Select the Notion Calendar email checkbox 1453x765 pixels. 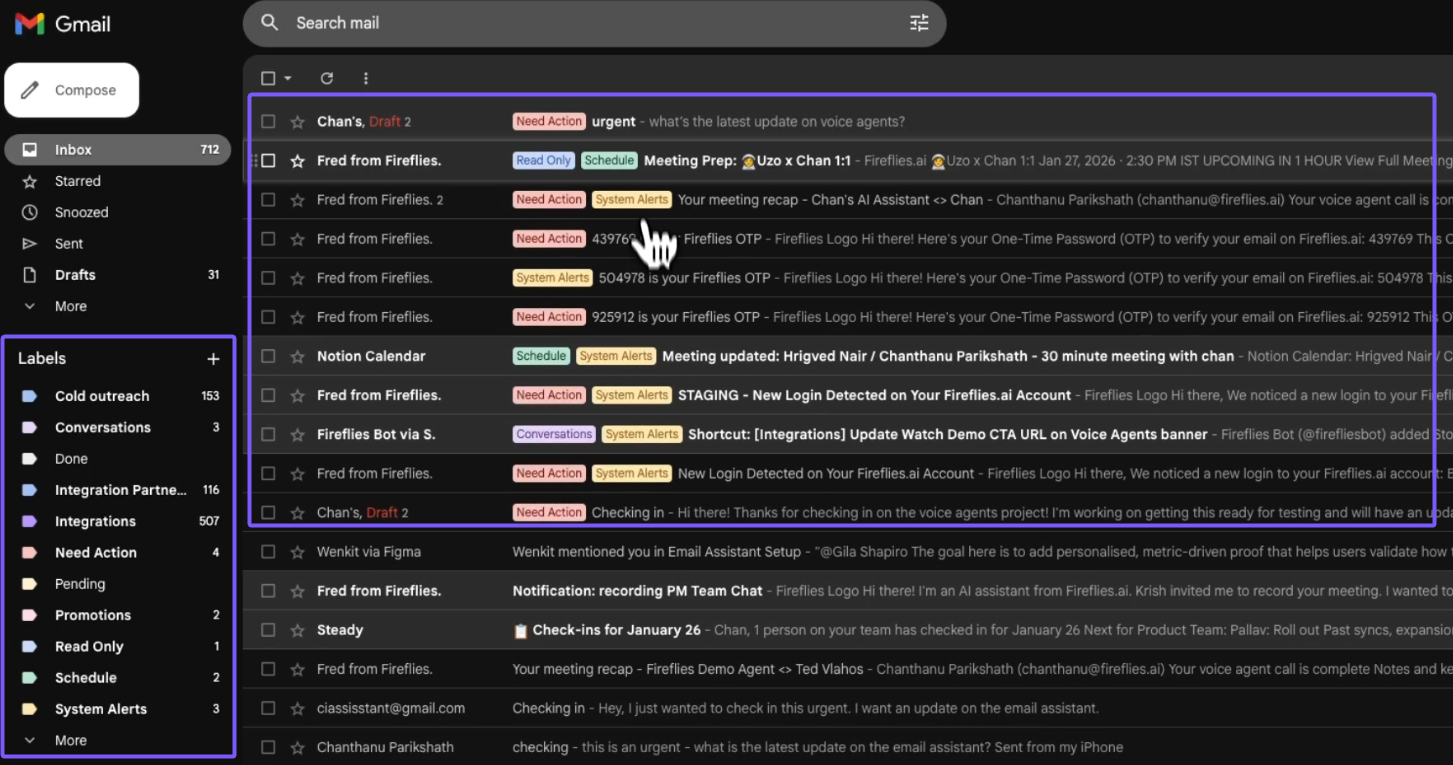click(268, 356)
